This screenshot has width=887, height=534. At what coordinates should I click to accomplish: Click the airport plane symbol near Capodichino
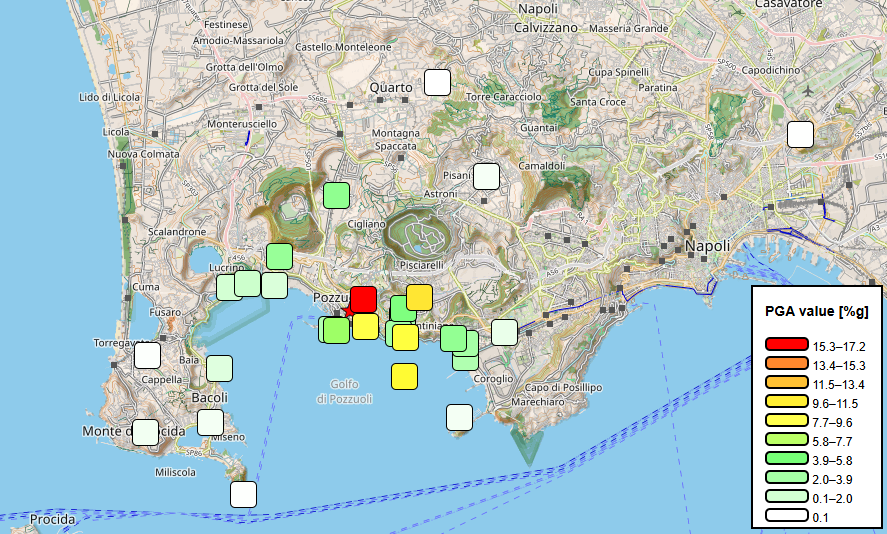(x=807, y=91)
